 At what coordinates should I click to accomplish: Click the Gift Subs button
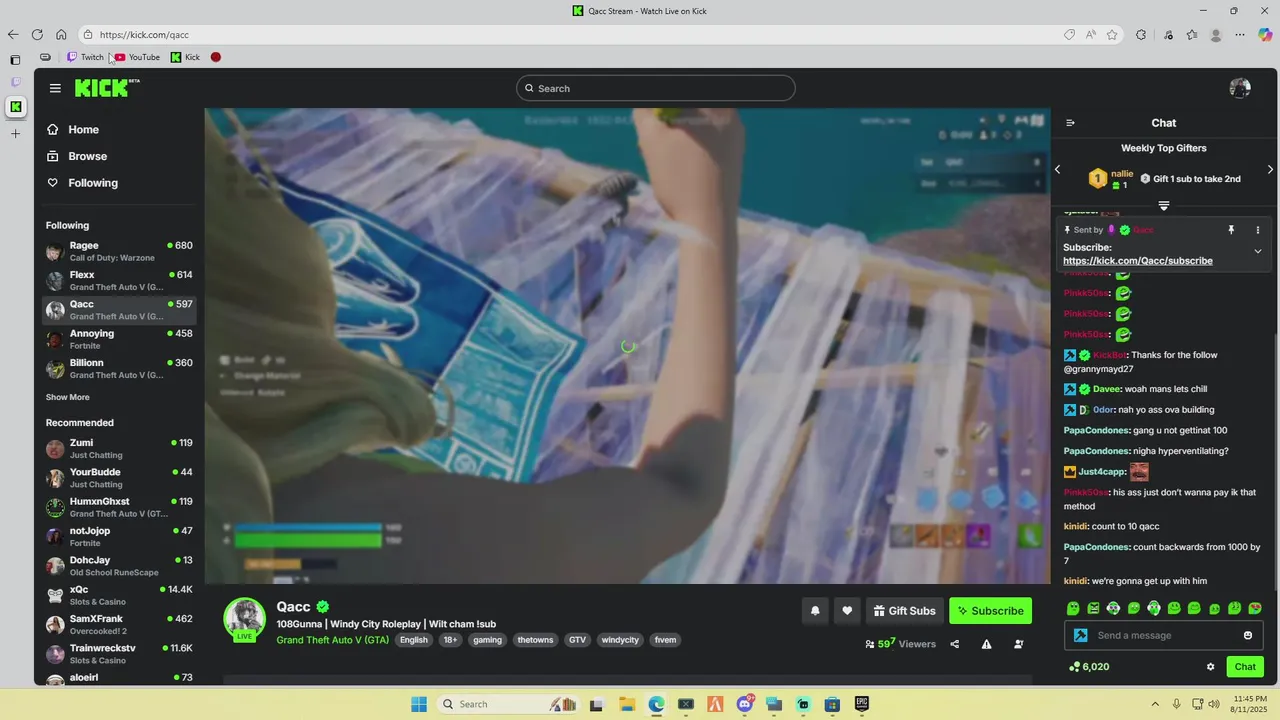pyautogui.click(x=904, y=611)
